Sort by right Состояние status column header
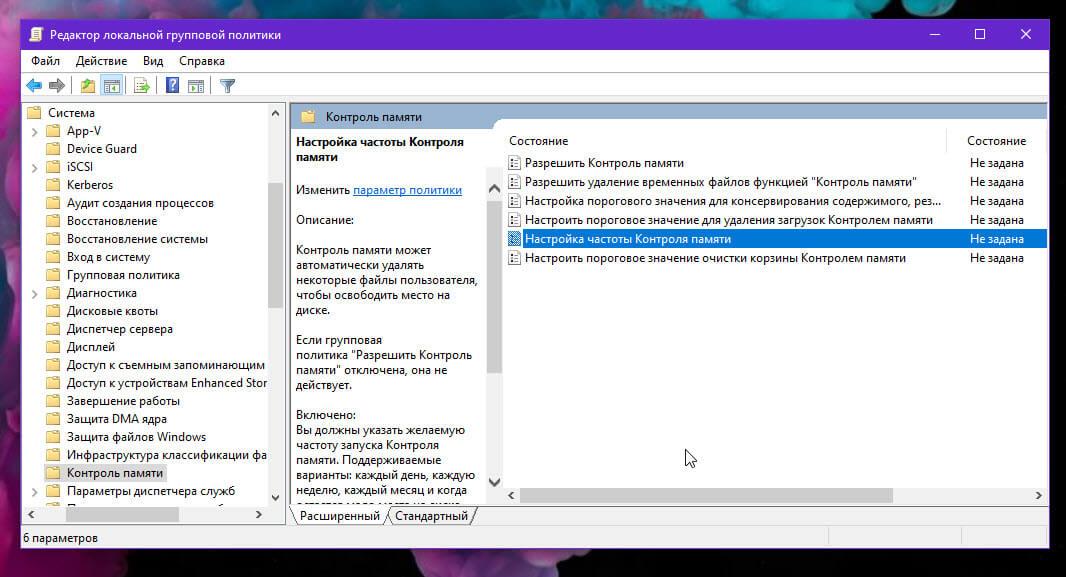The image size is (1066, 577). (997, 141)
